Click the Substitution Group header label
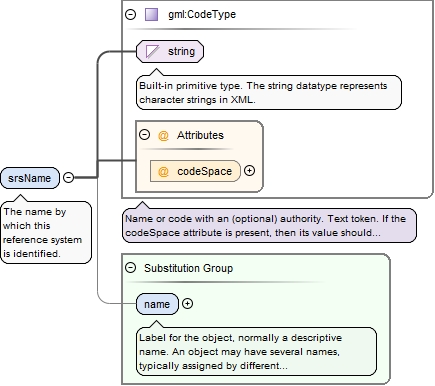 (x=188, y=268)
